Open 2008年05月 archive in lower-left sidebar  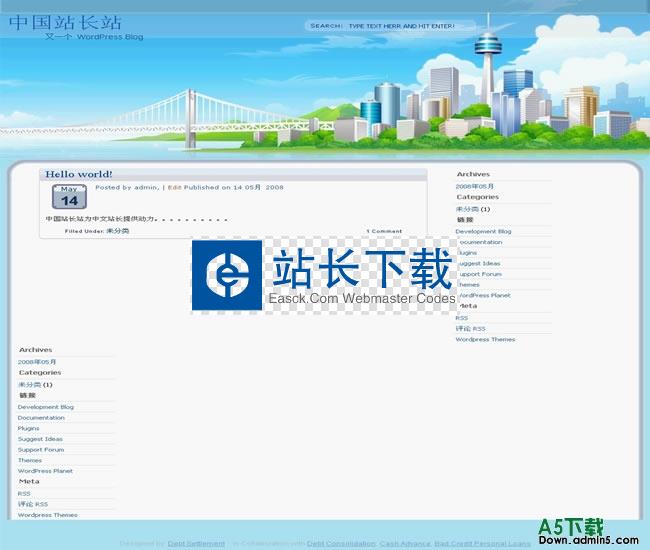pyautogui.click(x=37, y=361)
